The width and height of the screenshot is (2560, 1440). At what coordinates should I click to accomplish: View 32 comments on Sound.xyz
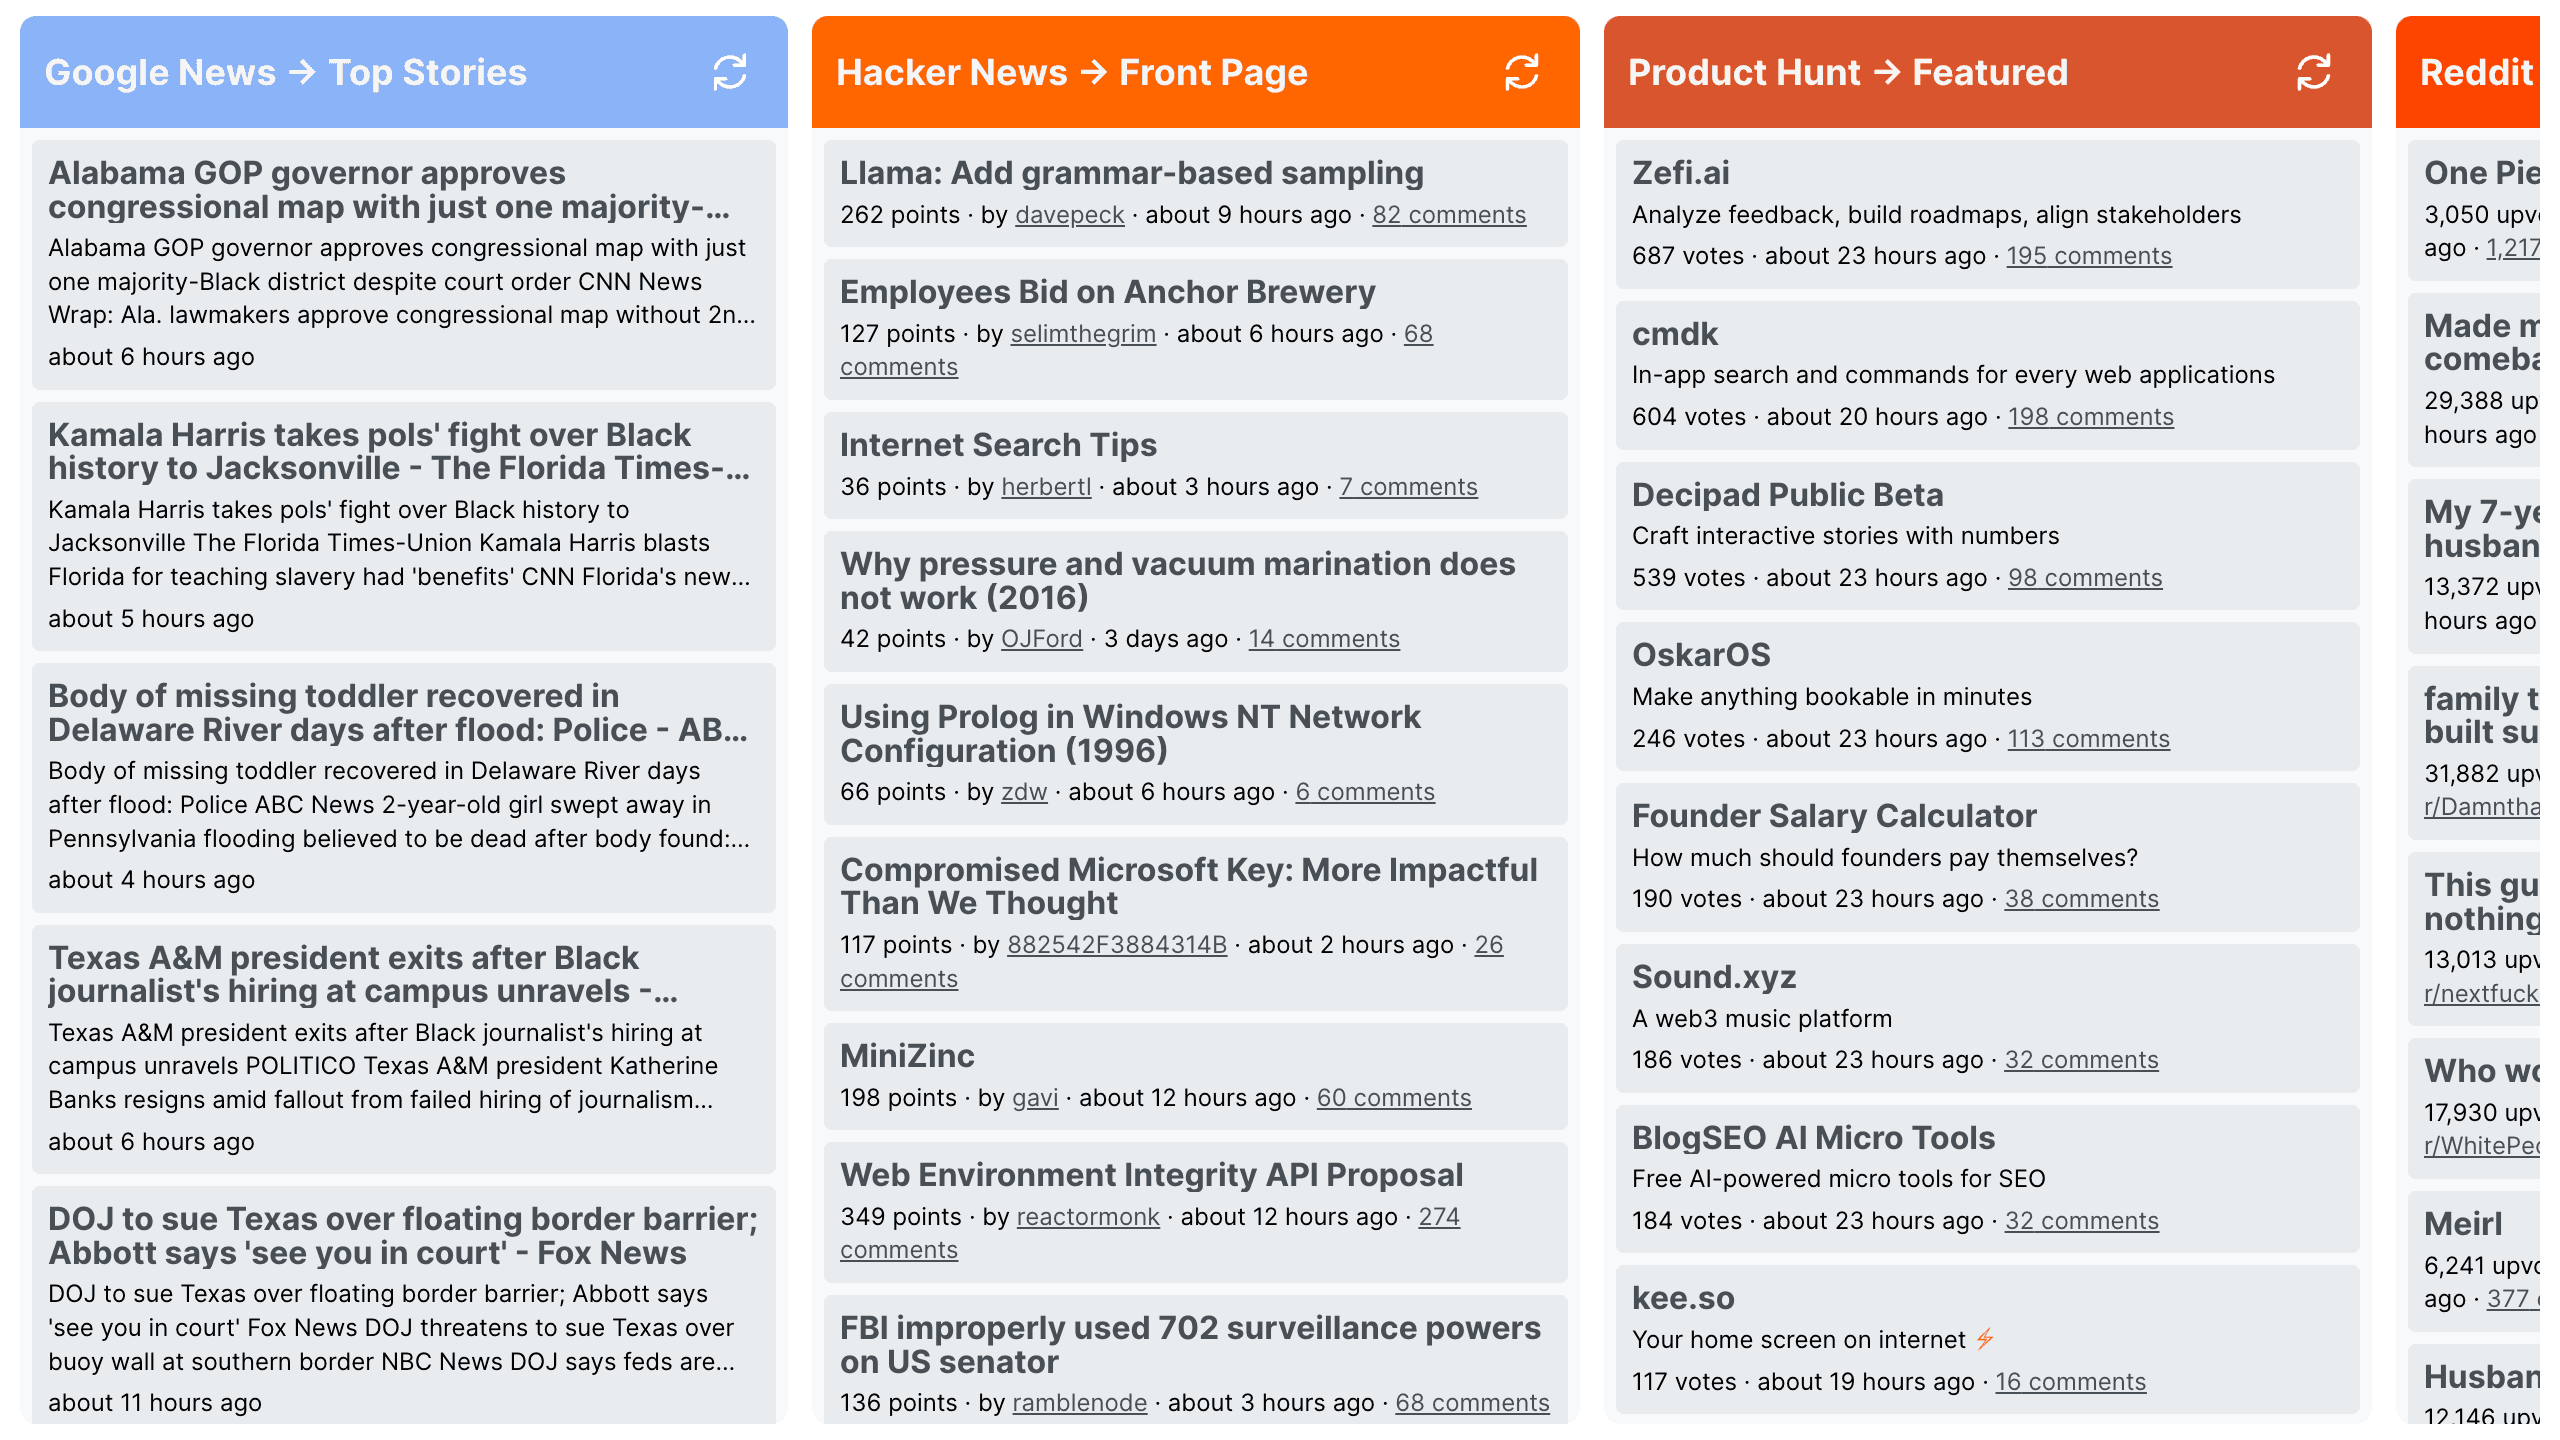point(2082,1060)
